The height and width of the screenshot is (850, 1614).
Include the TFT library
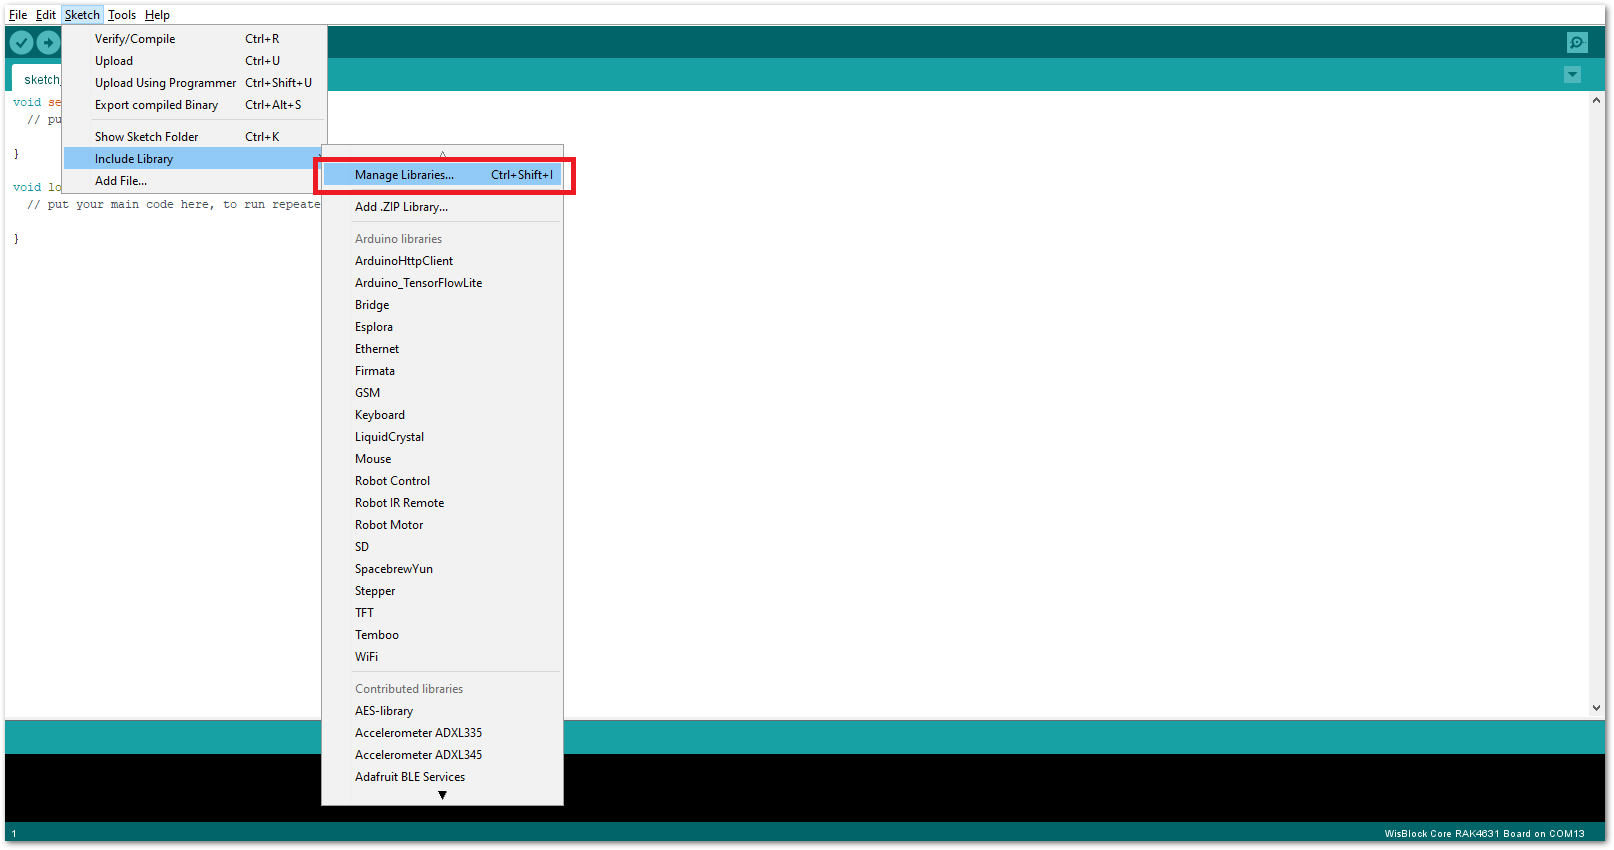click(x=442, y=613)
